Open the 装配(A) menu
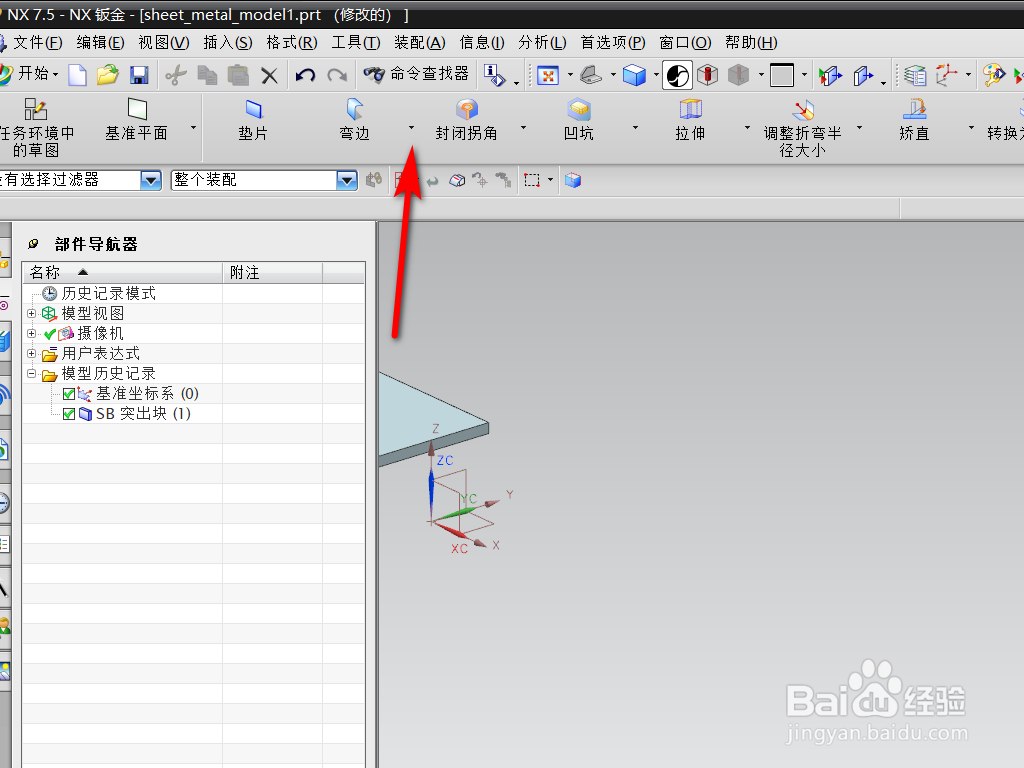Viewport: 1024px width, 768px height. click(x=419, y=42)
